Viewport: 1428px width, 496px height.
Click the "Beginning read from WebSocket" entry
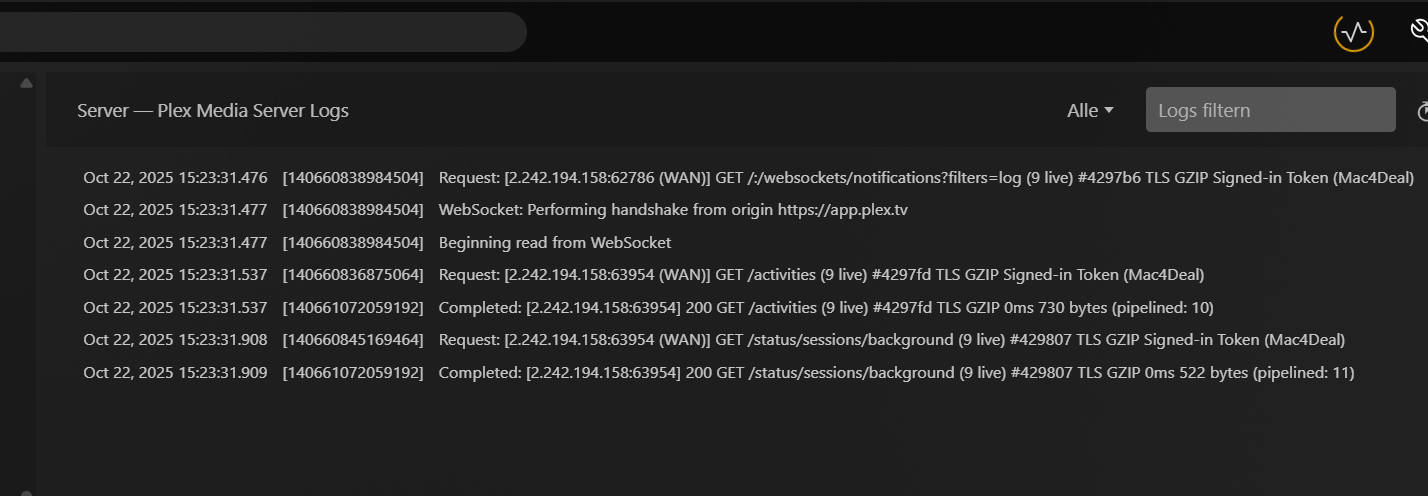pyautogui.click(x=554, y=242)
